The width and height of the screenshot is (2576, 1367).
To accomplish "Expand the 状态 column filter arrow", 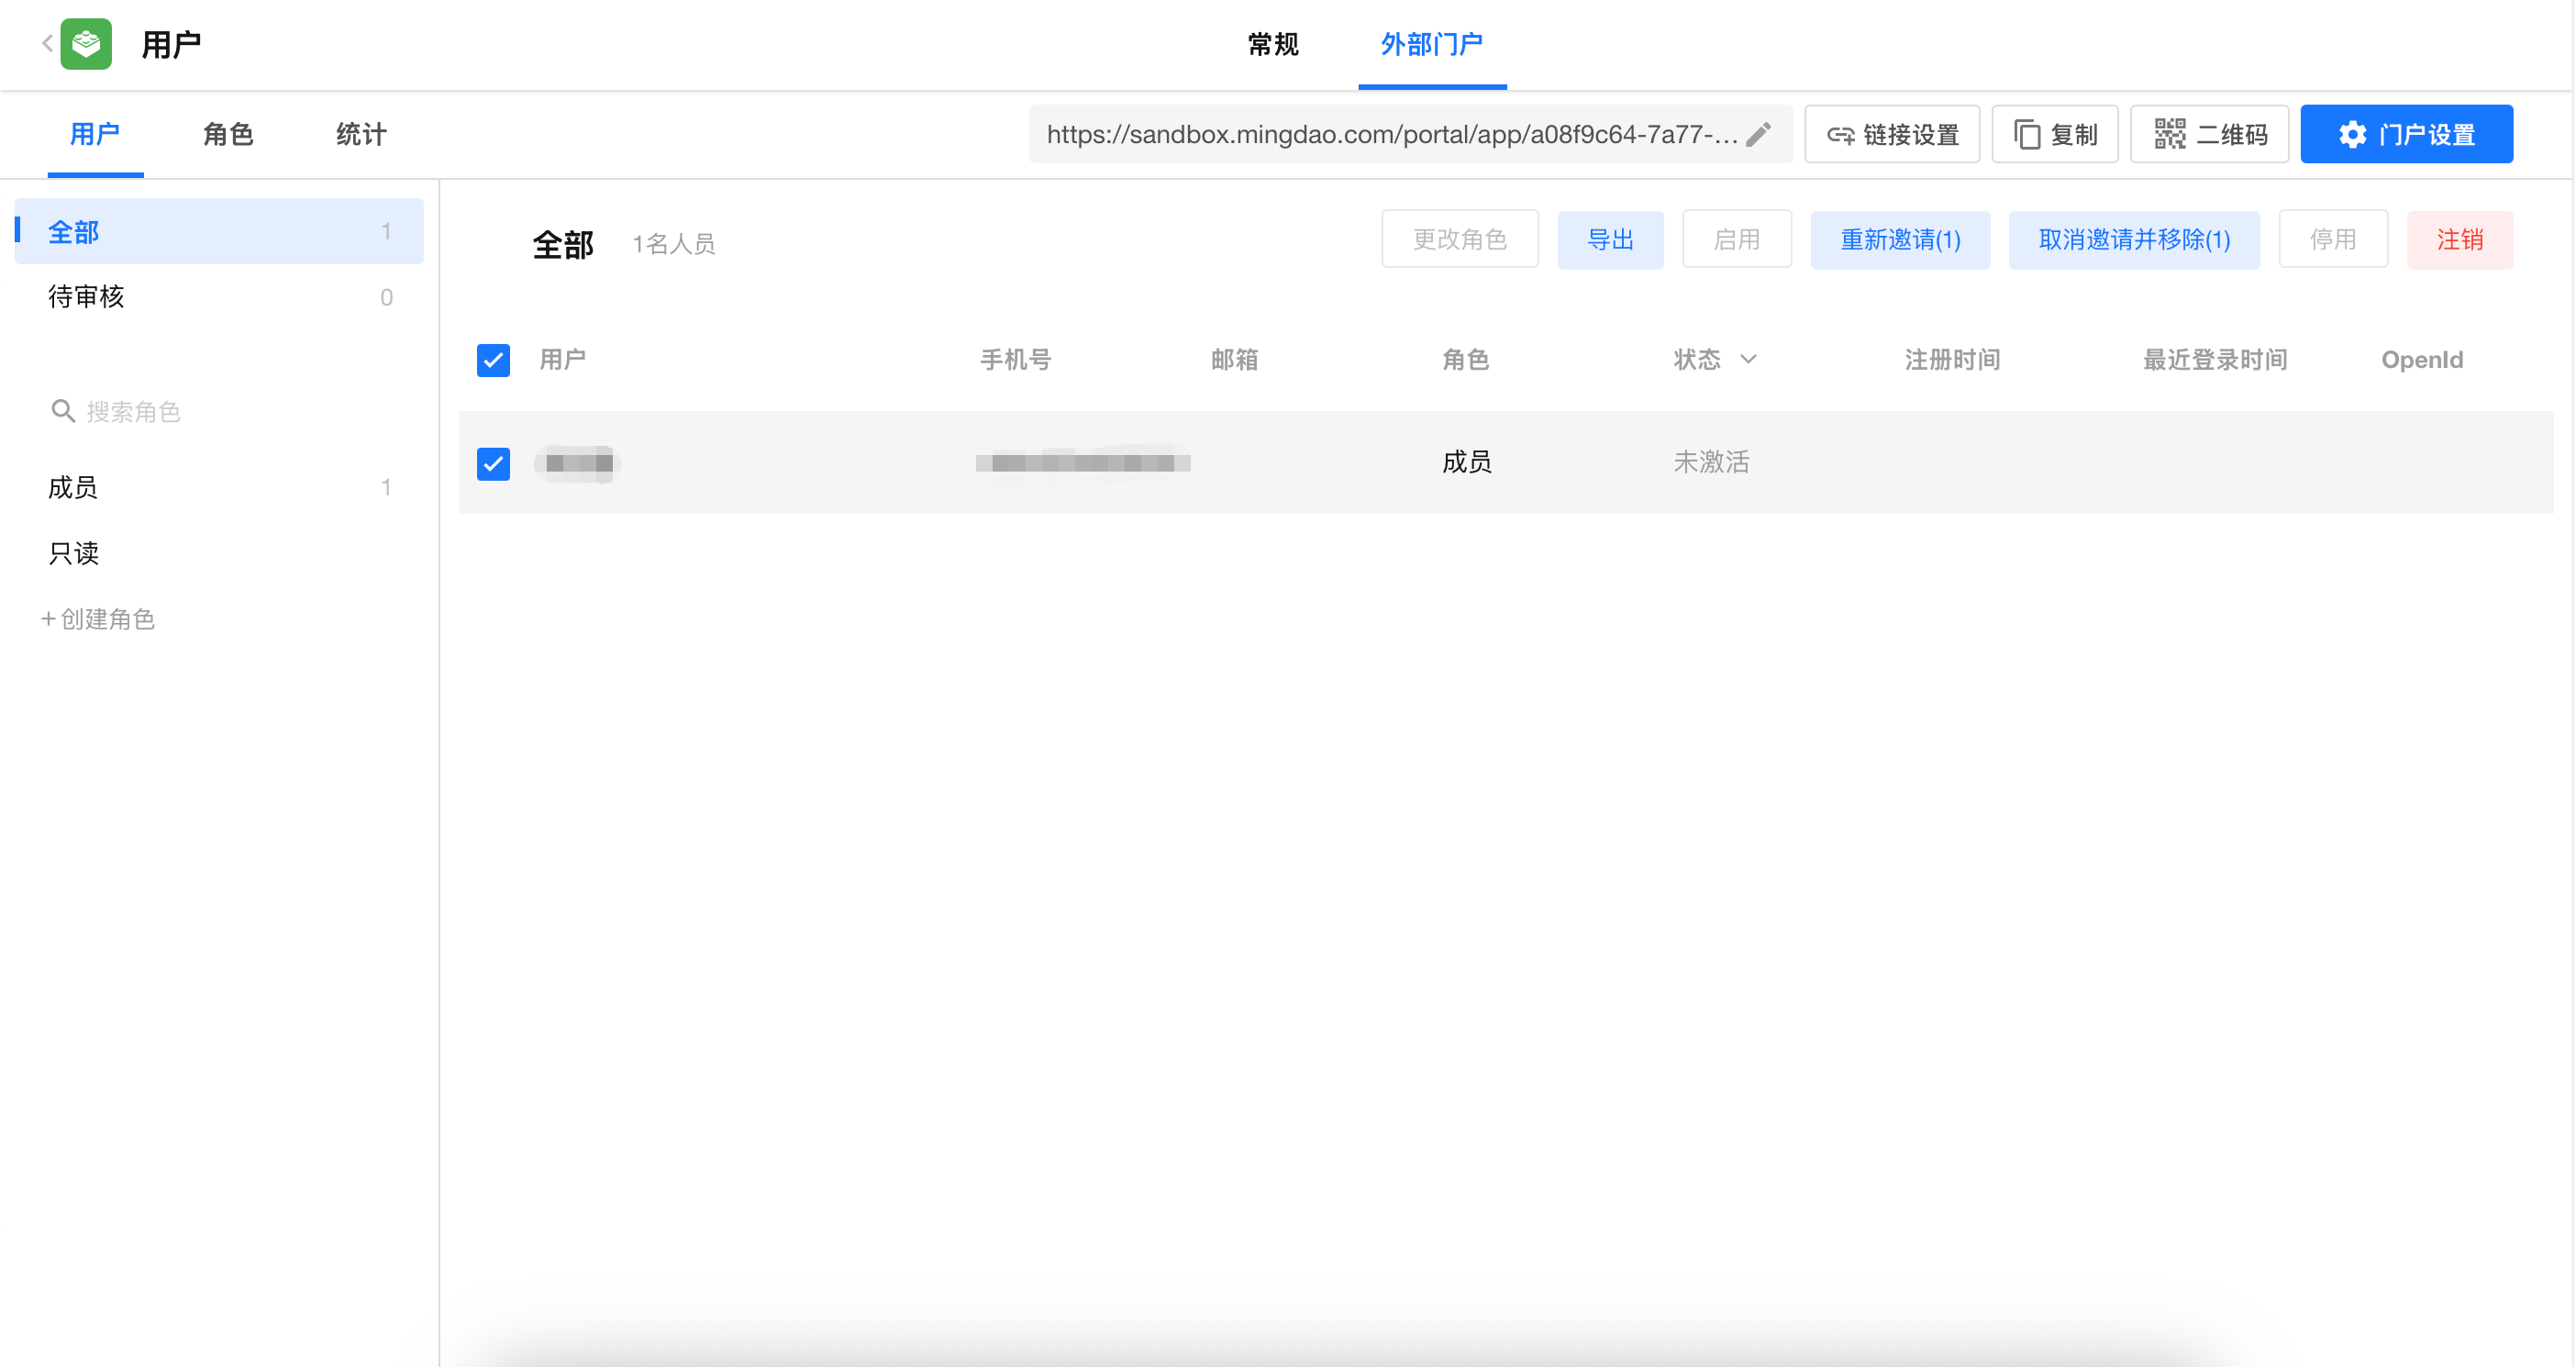I will pyautogui.click(x=1748, y=359).
